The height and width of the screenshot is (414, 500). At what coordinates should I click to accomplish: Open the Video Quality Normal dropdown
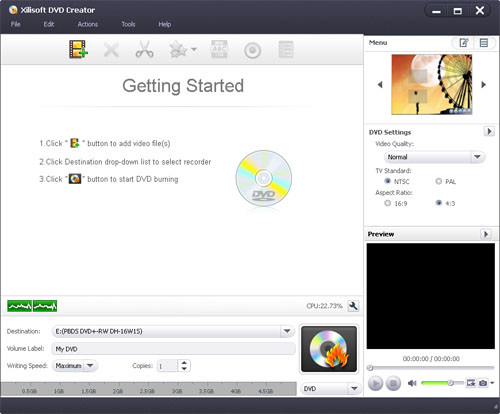tap(434, 157)
